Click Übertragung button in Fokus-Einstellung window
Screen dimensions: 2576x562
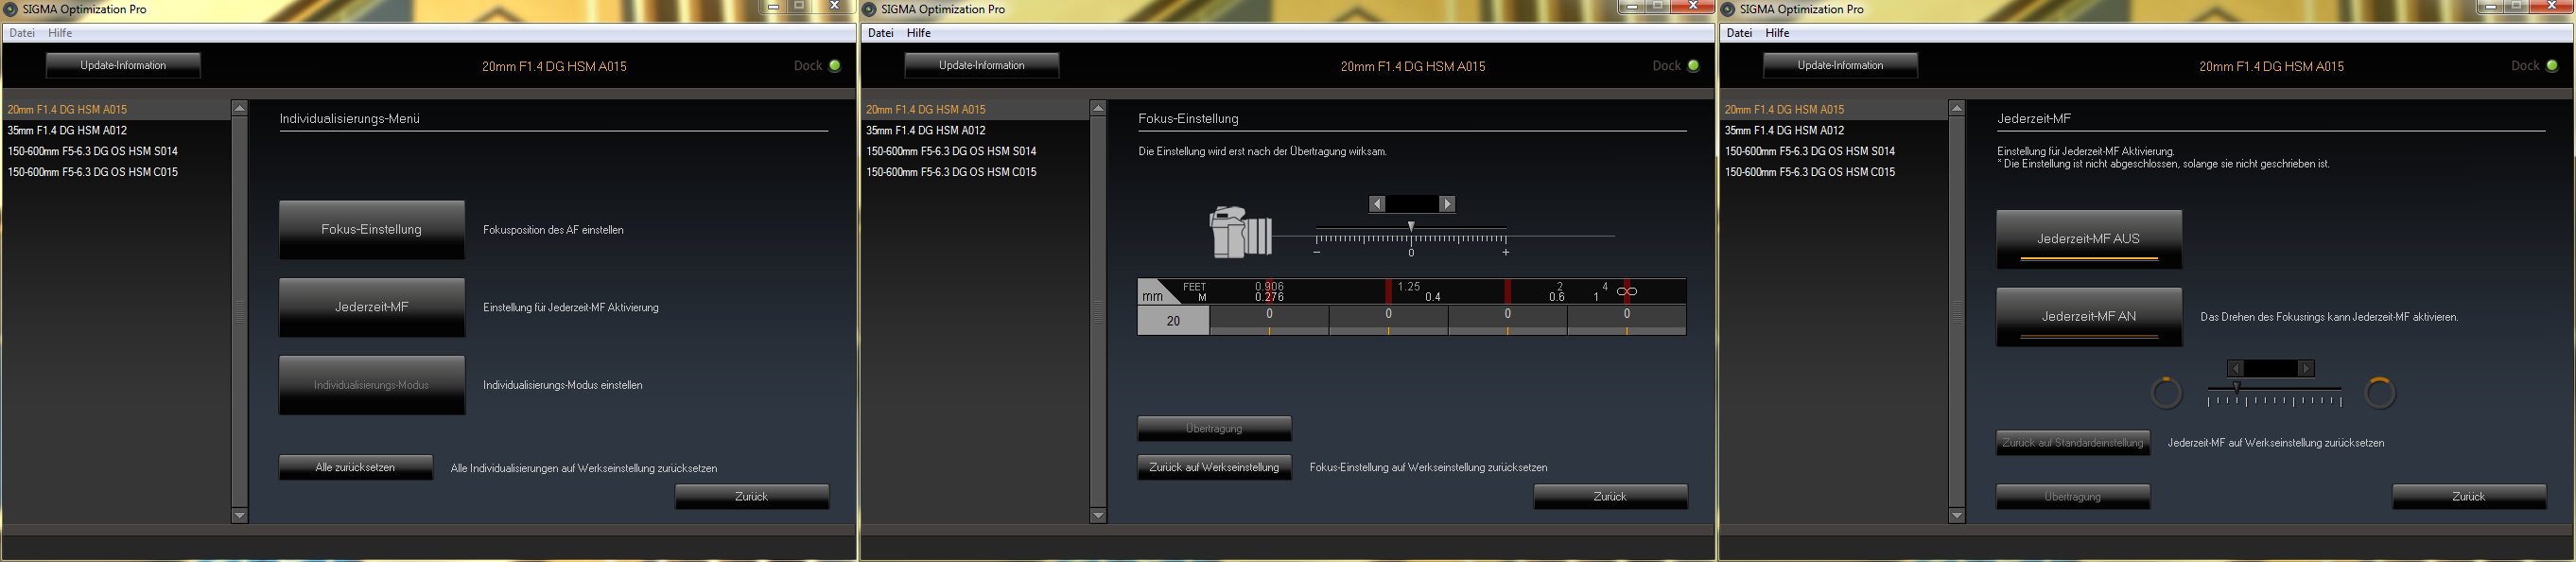tap(1215, 429)
